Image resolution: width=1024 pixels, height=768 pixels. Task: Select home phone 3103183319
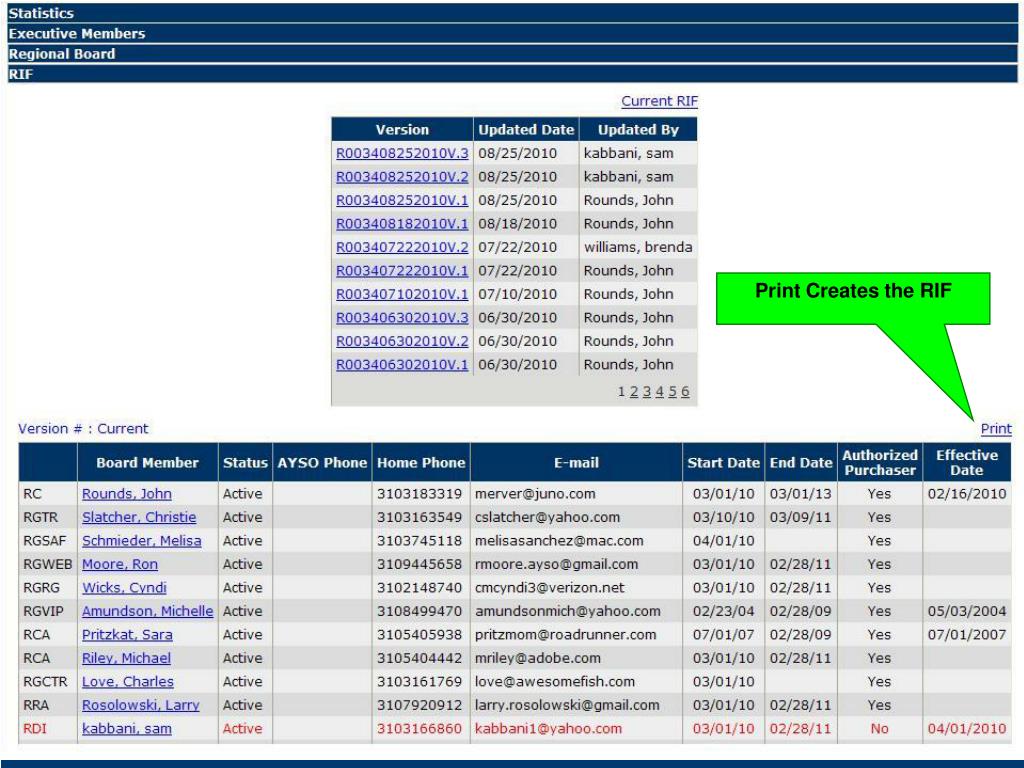(x=419, y=494)
